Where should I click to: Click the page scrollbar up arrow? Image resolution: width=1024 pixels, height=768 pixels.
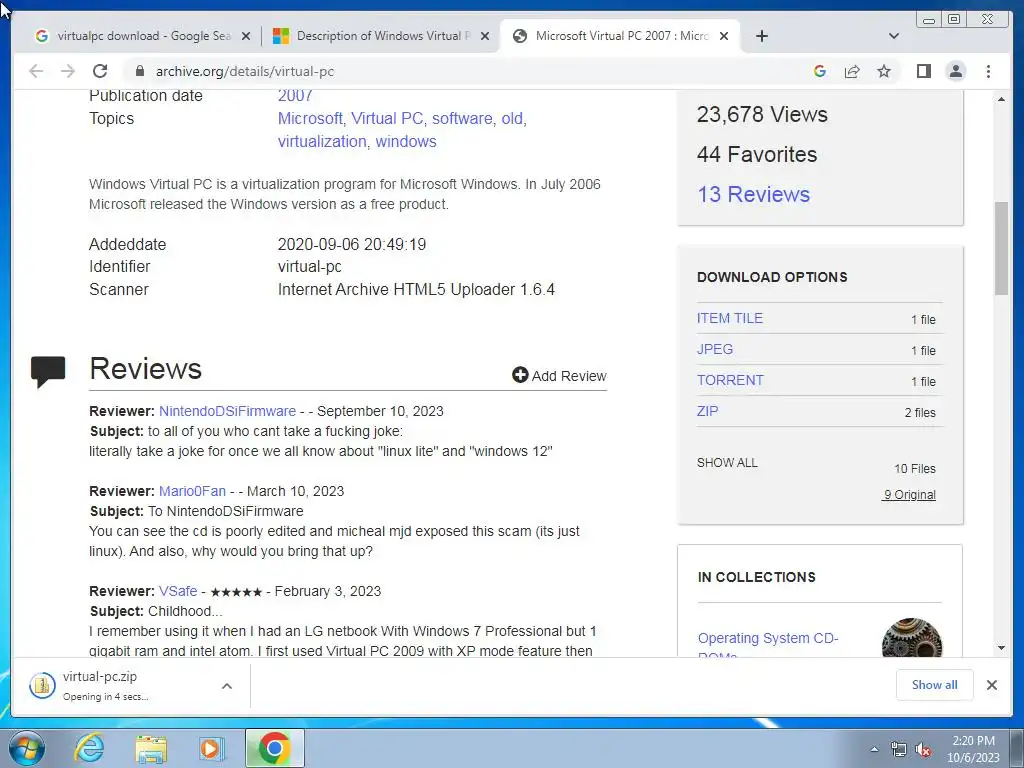pos(1001,99)
